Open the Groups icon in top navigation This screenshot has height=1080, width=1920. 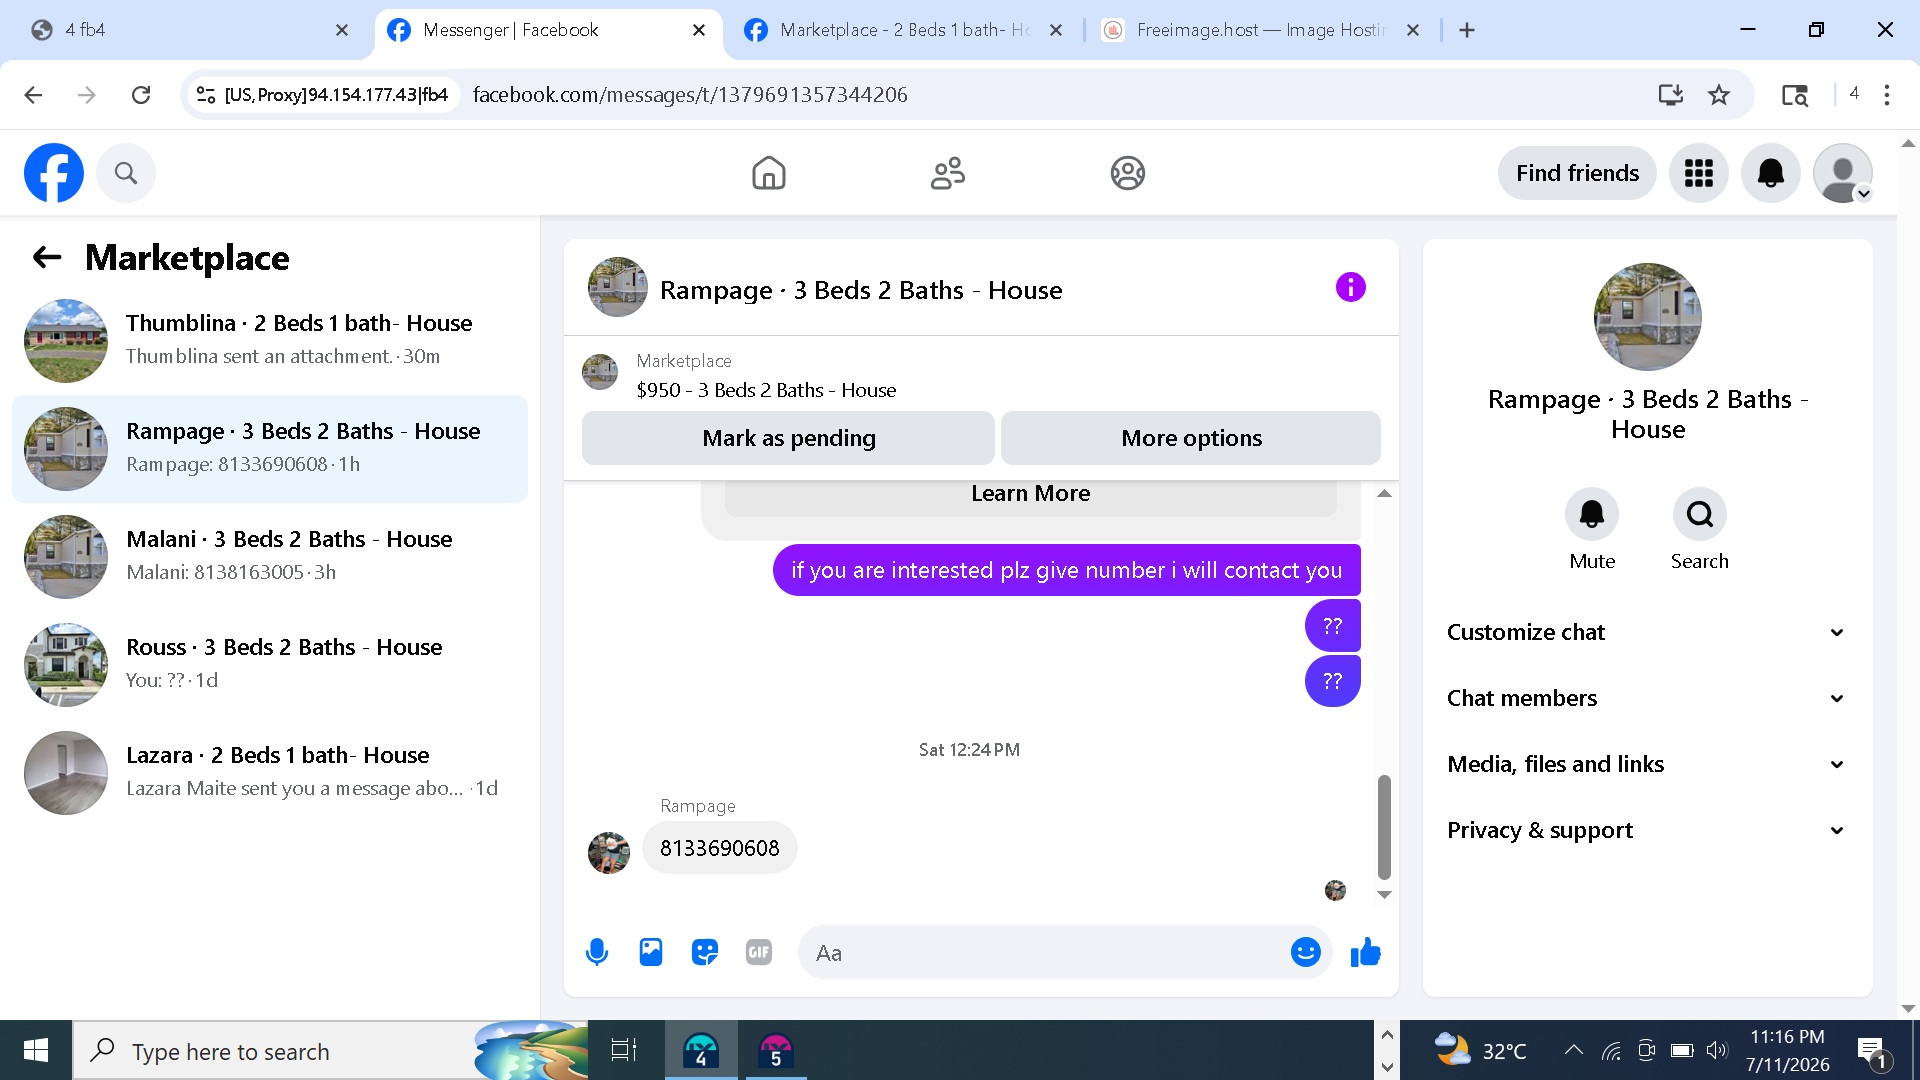(1127, 173)
